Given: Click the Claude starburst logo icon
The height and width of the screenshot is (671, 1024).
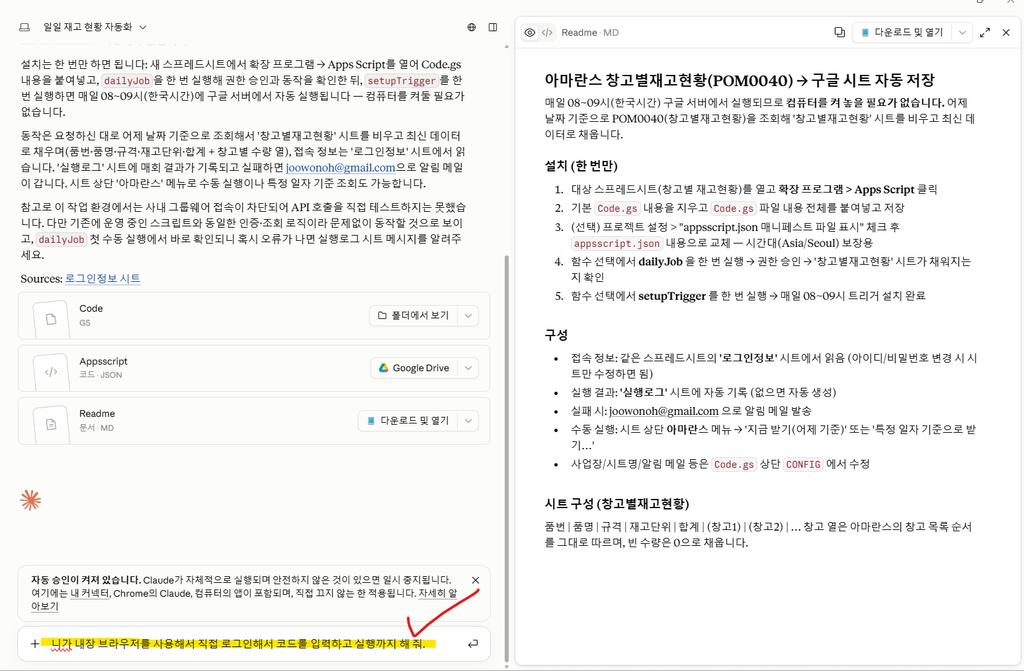Looking at the screenshot, I should [x=30, y=500].
